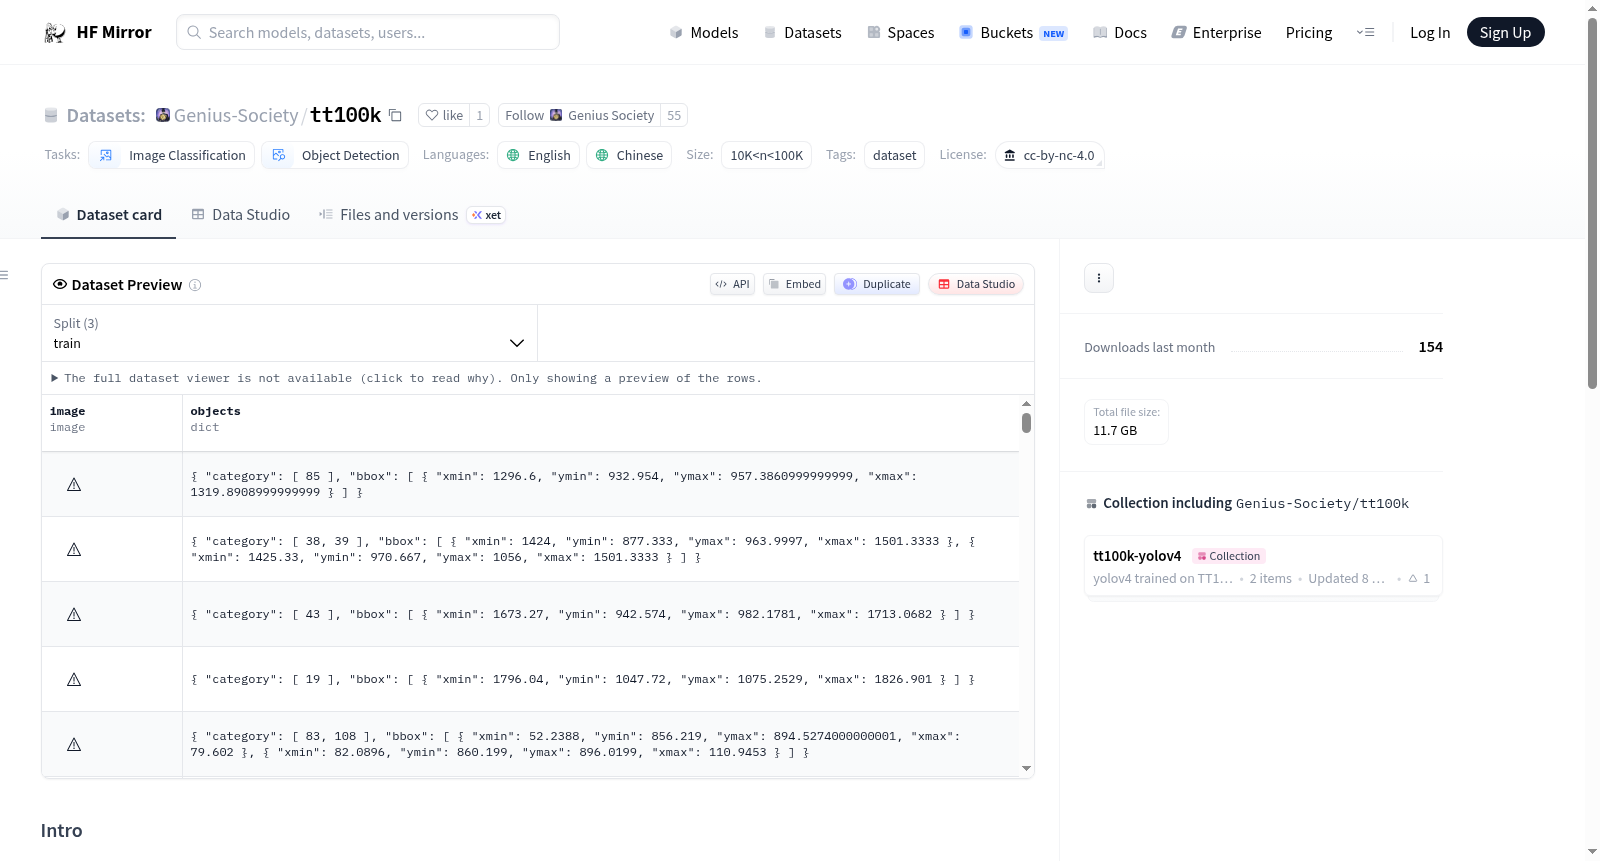Screen dimensions: 1600x861
Task: Focus the search models, datasets, users field
Action: pos(368,32)
